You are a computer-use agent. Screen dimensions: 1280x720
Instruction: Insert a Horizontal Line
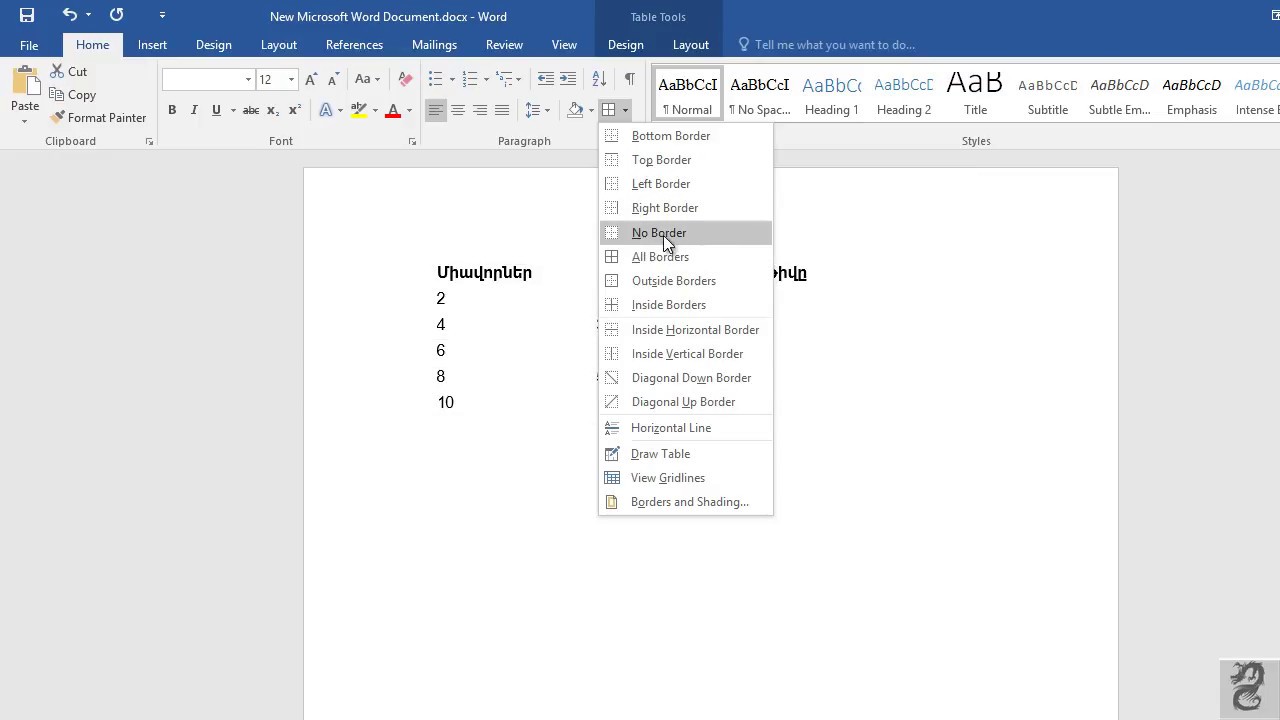pos(686,428)
